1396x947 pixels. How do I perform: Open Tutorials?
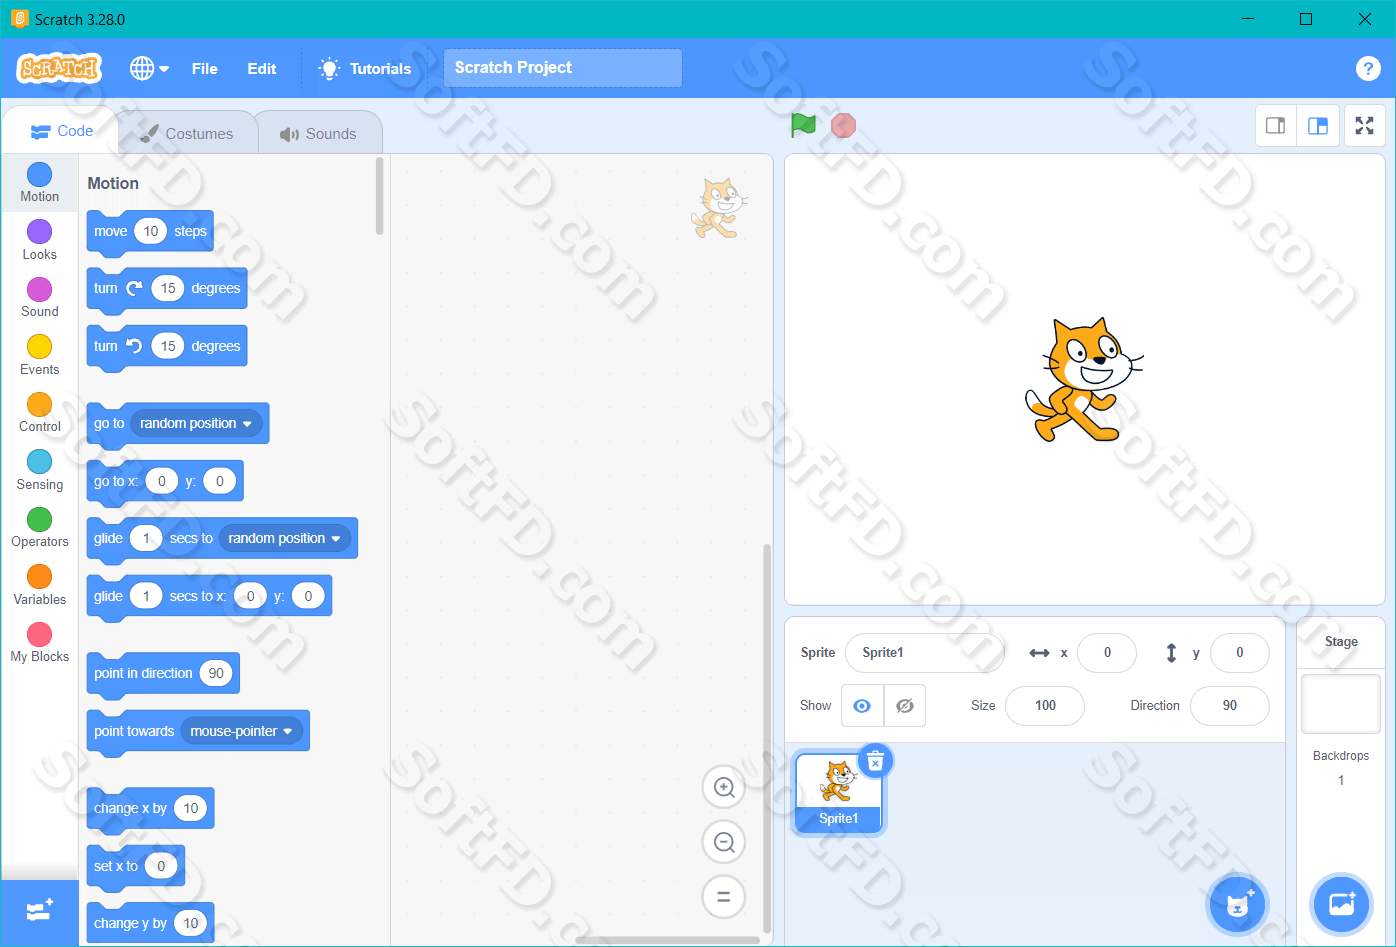tap(365, 68)
